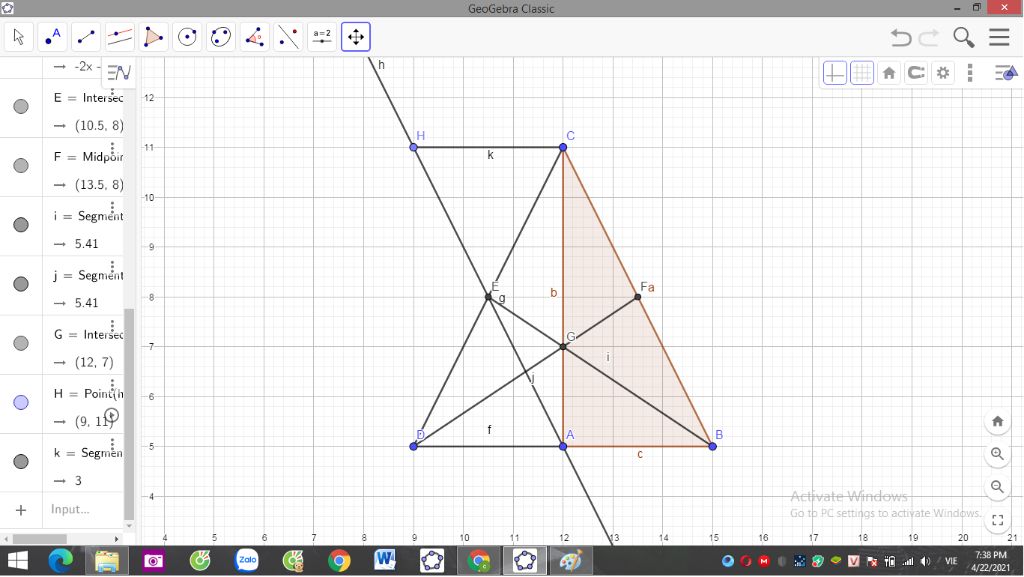Open the search magnifier
The width and height of the screenshot is (1024, 577).
point(963,37)
